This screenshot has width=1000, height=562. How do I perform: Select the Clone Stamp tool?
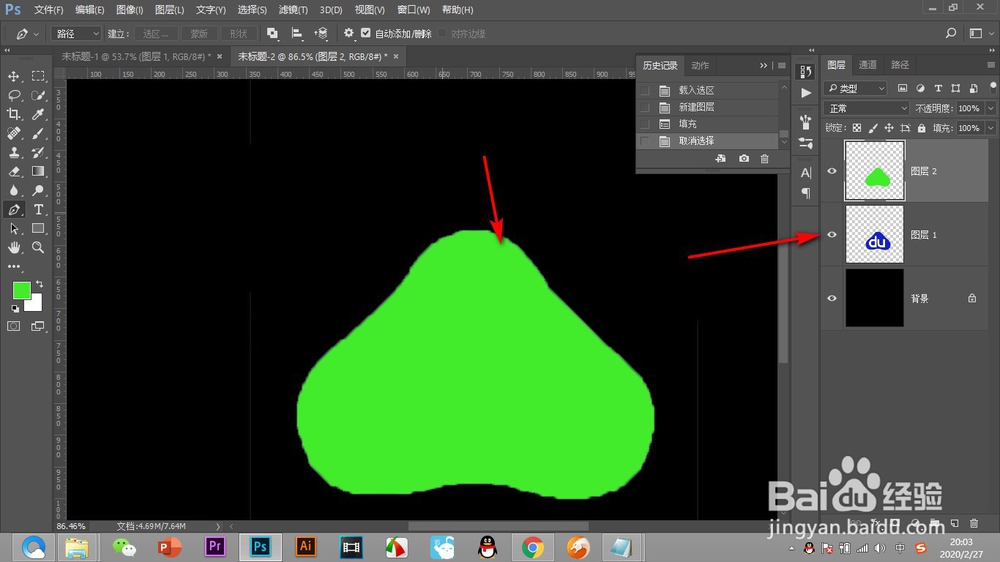point(13,152)
